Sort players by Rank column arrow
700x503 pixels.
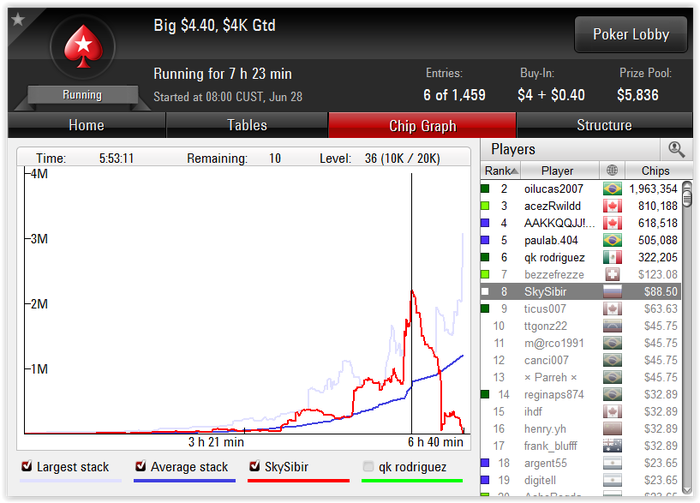point(514,171)
